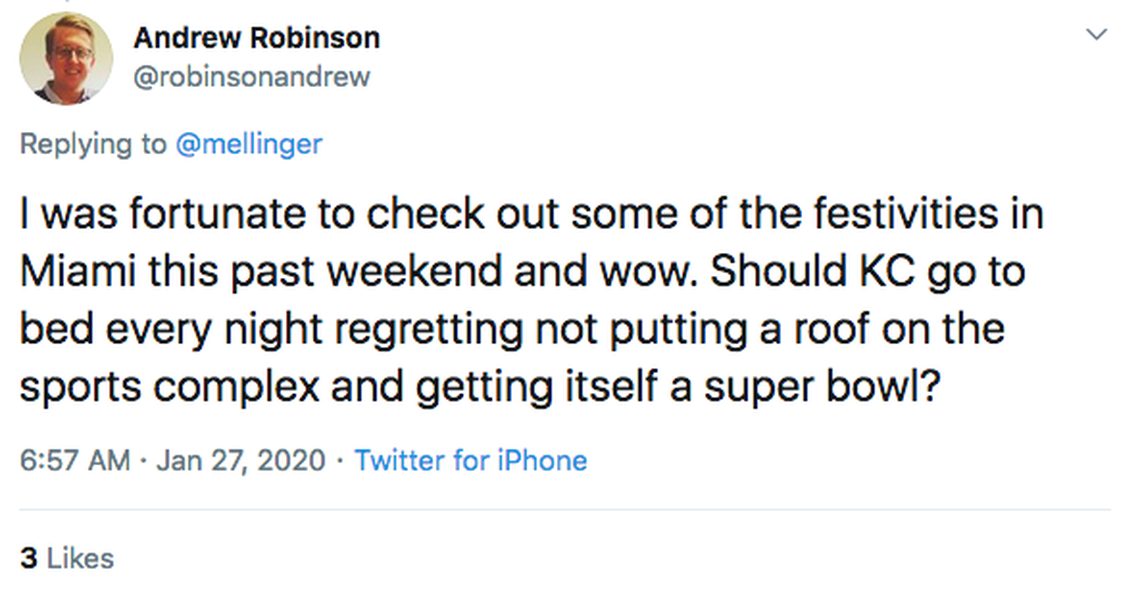Image resolution: width=1140 pixels, height=599 pixels.
Task: Click the Jan 27, 2020 date
Action: [240, 461]
